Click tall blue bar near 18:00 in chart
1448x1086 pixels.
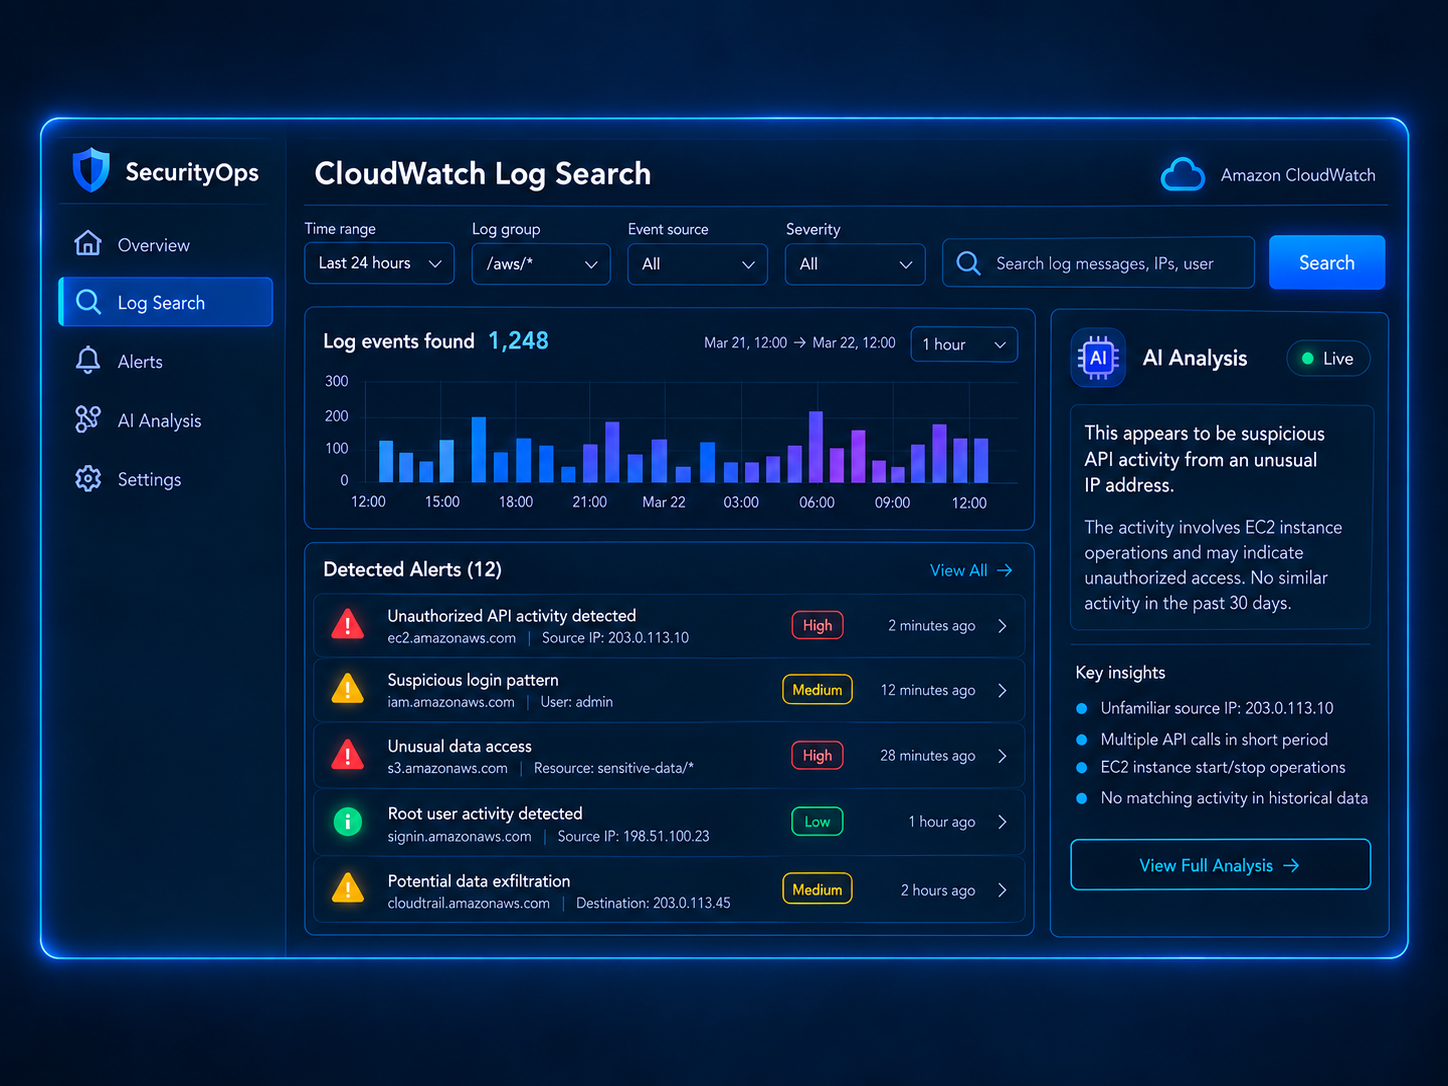479,450
